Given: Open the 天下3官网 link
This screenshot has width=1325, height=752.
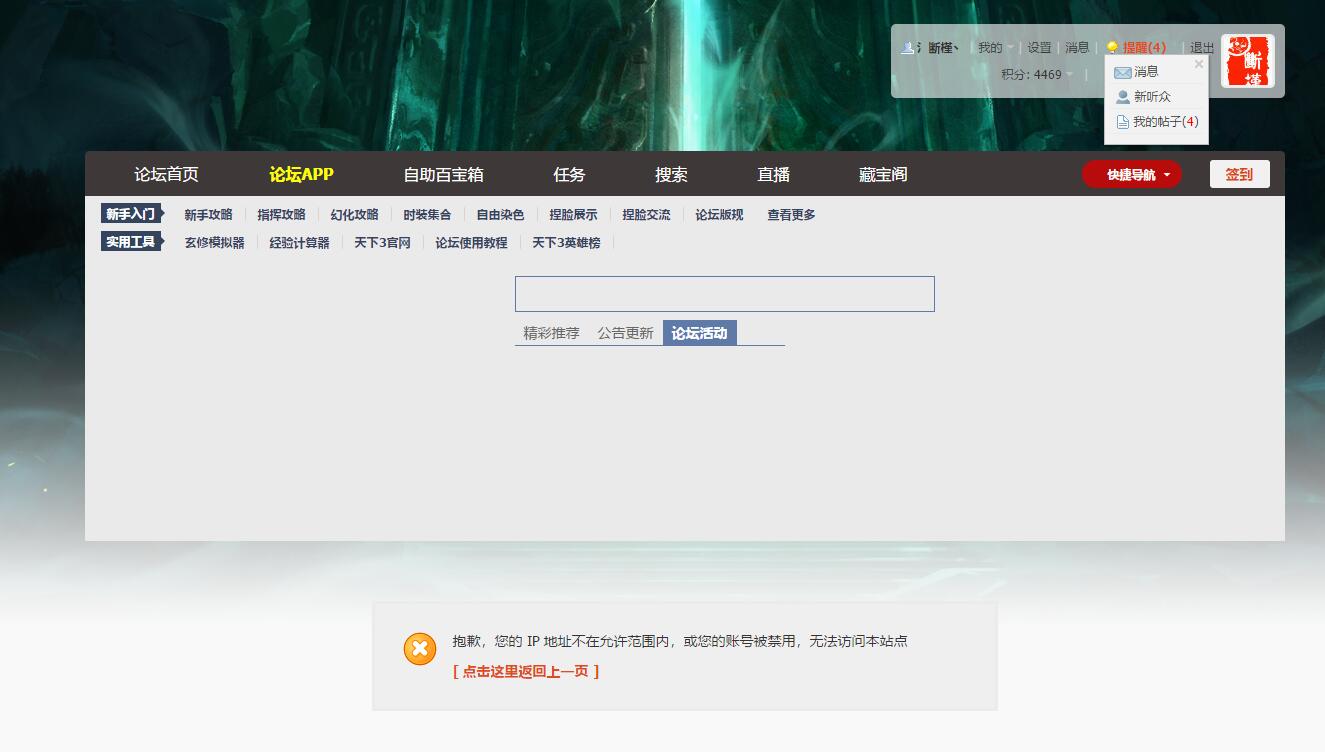Looking at the screenshot, I should (x=382, y=243).
